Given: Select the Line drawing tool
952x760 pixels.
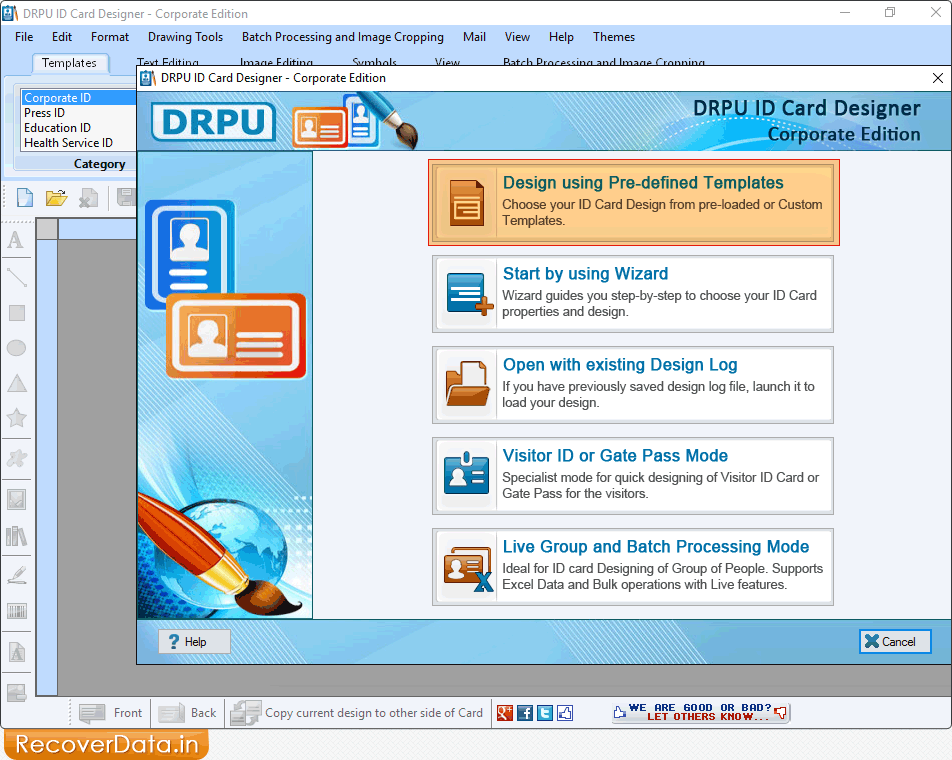Looking at the screenshot, I should [x=16, y=277].
